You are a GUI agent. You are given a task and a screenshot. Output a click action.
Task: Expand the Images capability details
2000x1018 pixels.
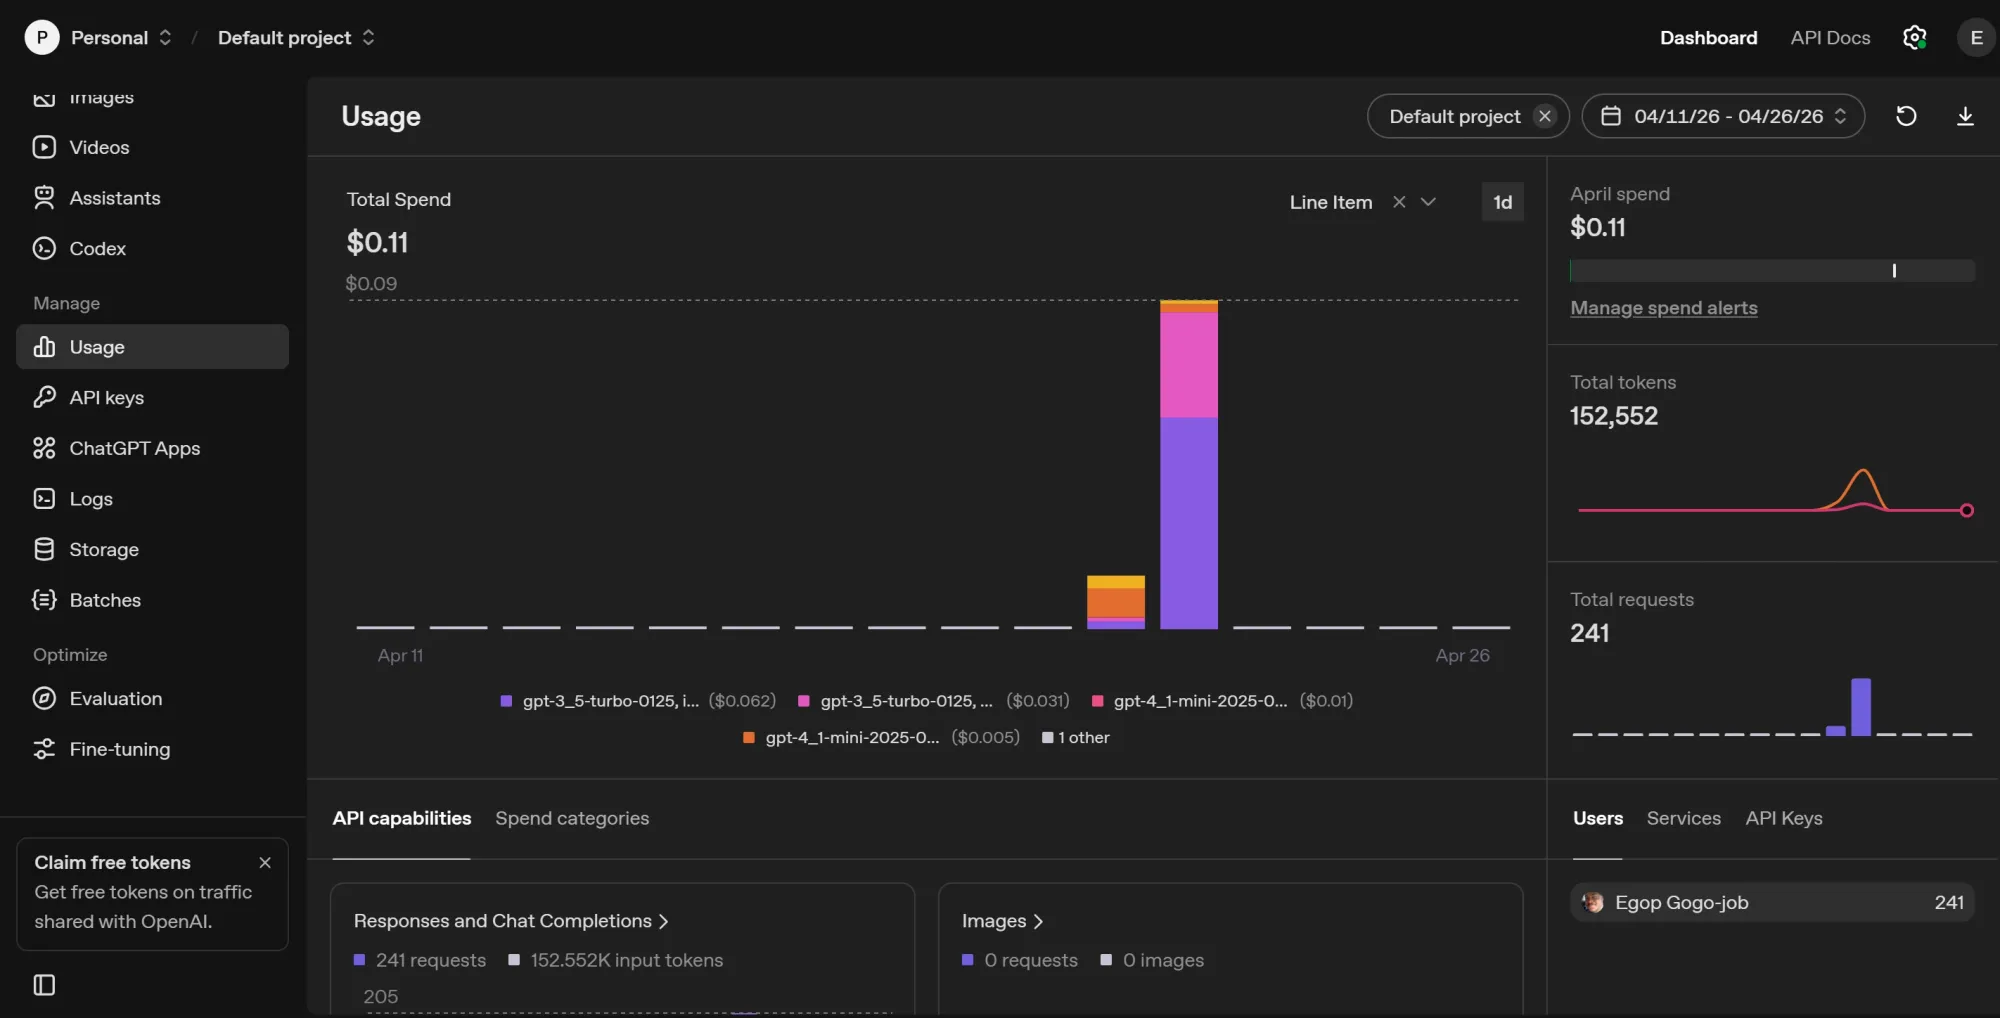click(1002, 920)
